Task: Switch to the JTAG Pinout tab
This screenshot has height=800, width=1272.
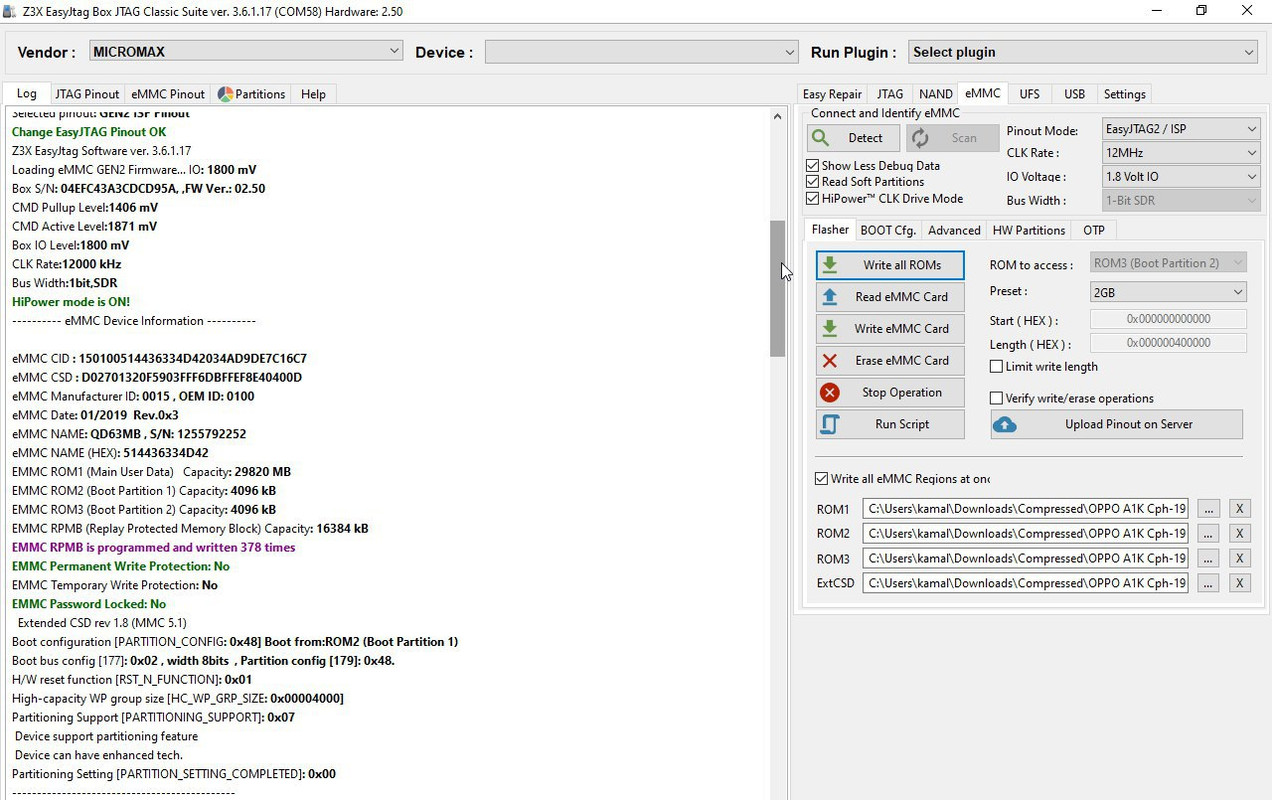Action: click(87, 94)
